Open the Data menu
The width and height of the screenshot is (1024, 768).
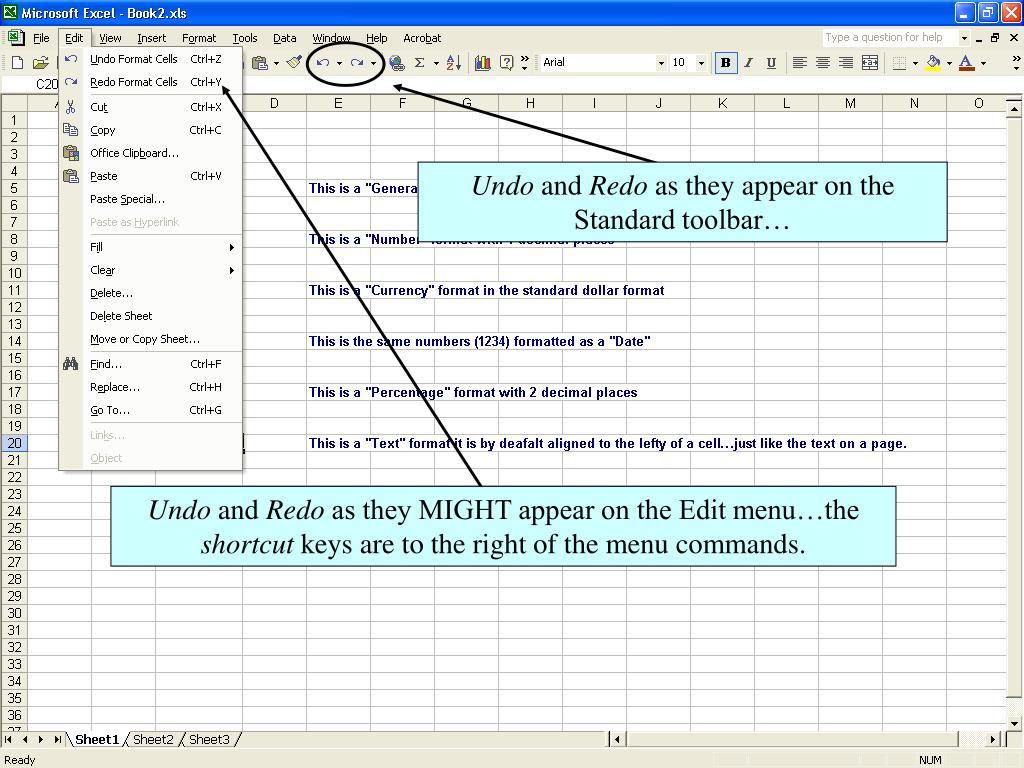(x=285, y=38)
